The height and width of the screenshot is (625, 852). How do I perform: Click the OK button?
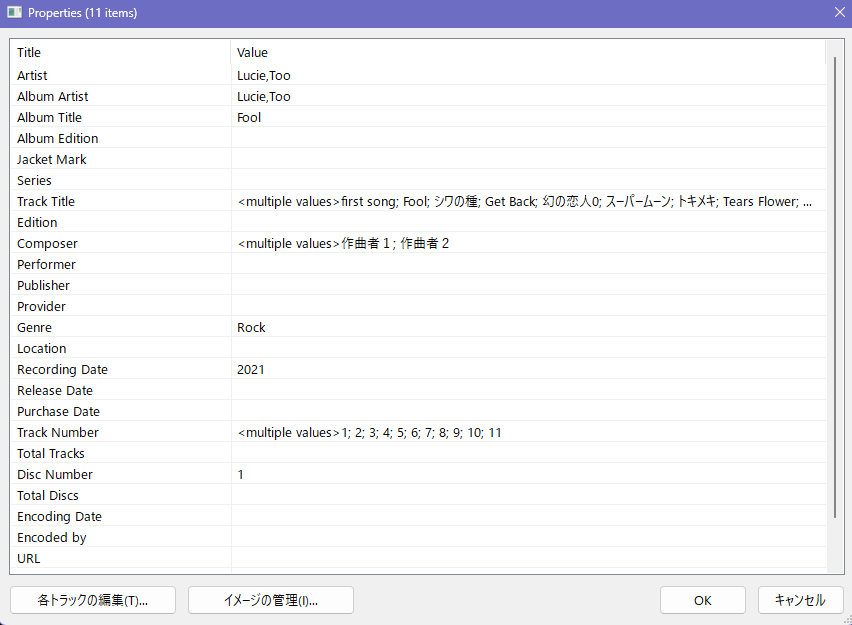(x=702, y=600)
